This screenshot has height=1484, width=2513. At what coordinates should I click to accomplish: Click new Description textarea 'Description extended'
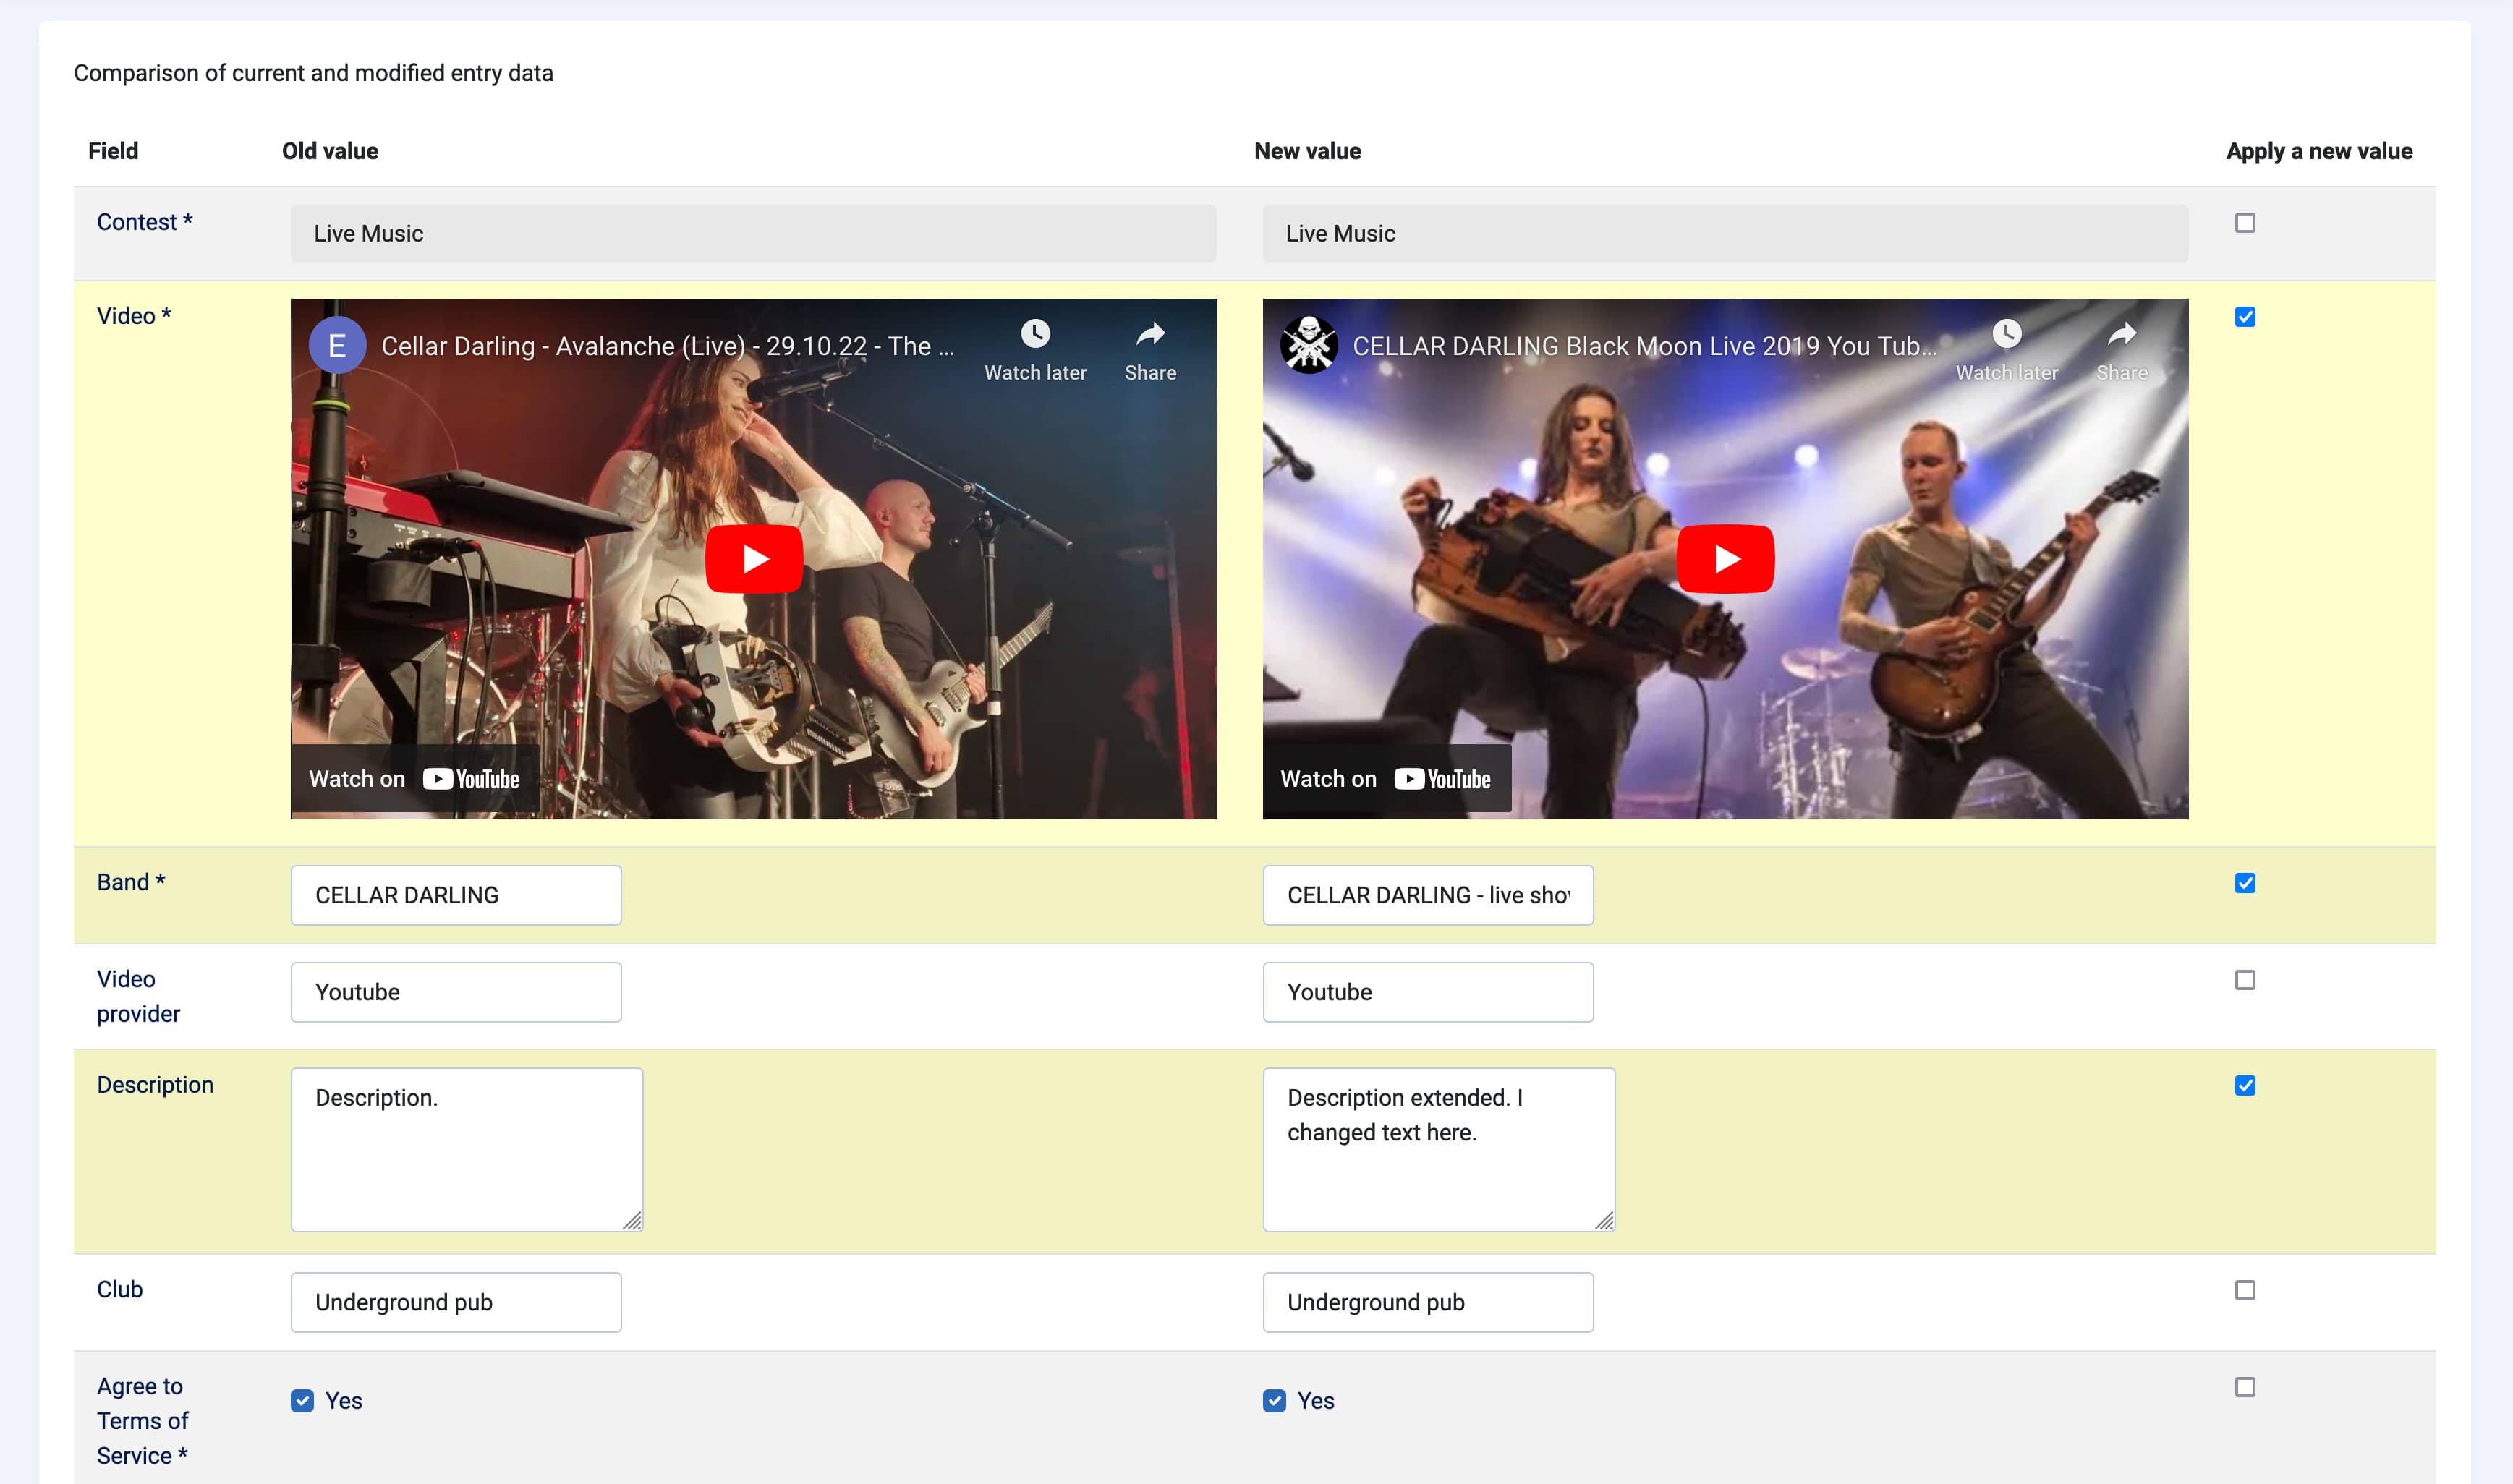click(1439, 1150)
